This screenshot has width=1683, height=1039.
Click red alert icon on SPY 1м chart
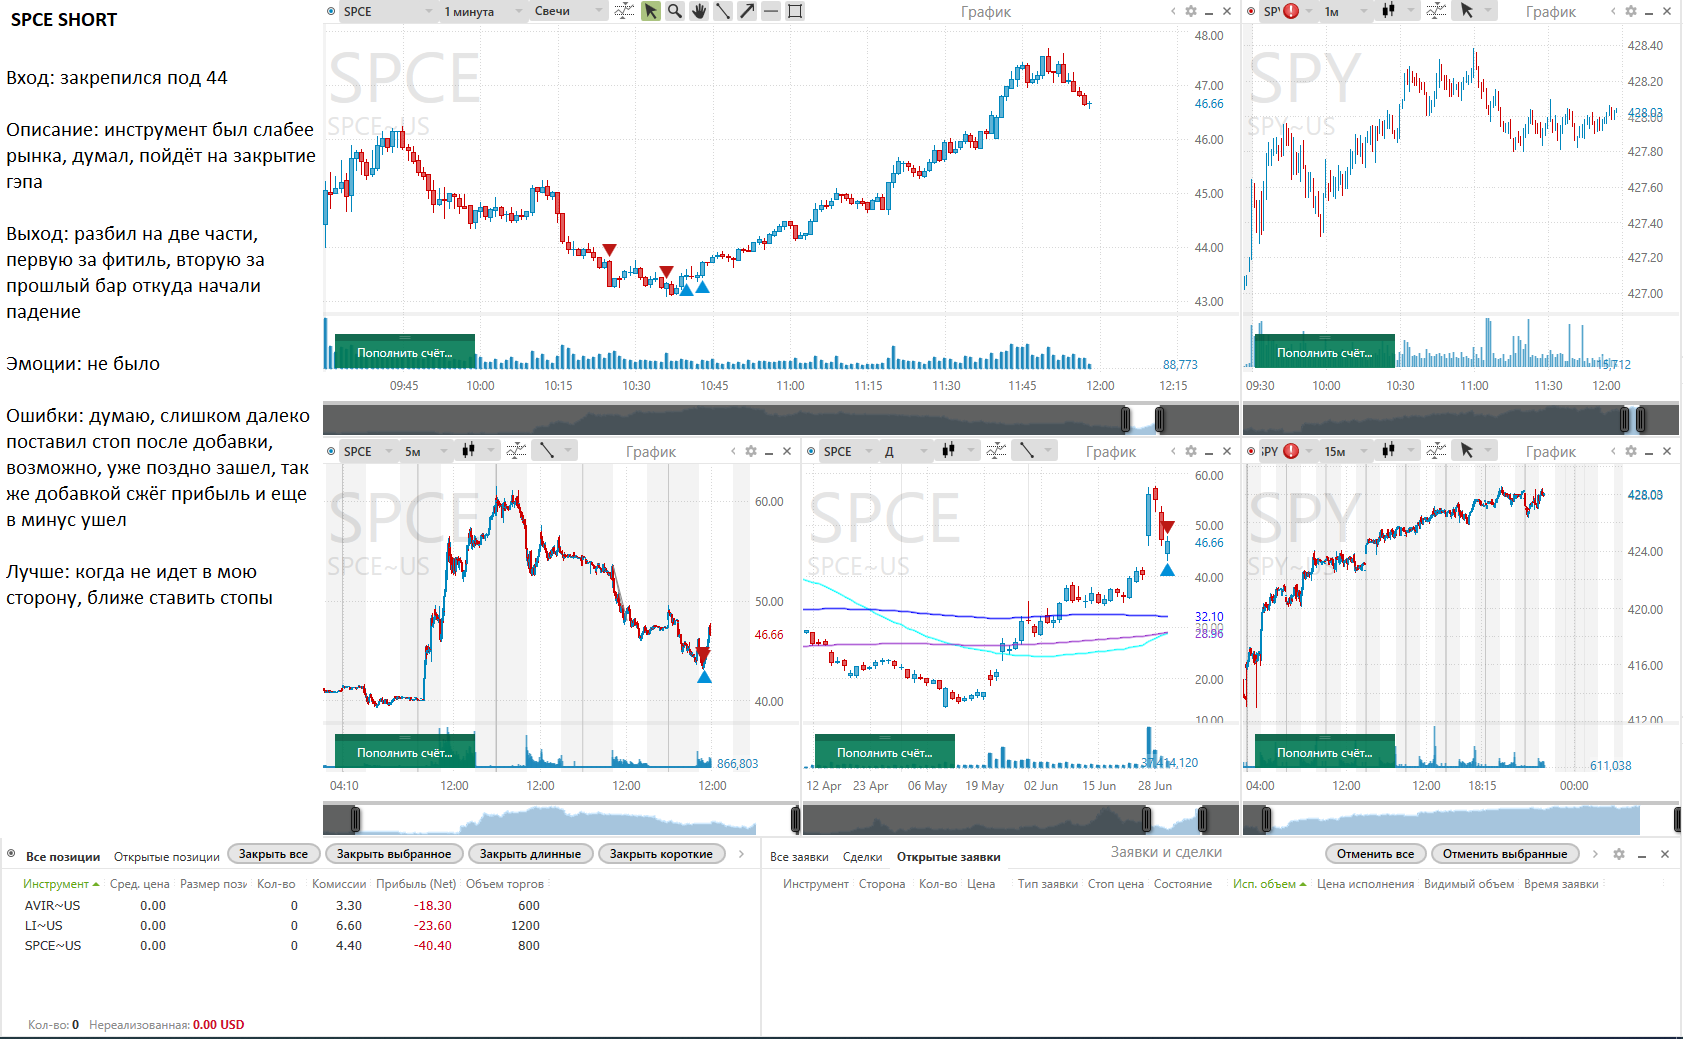(1291, 11)
